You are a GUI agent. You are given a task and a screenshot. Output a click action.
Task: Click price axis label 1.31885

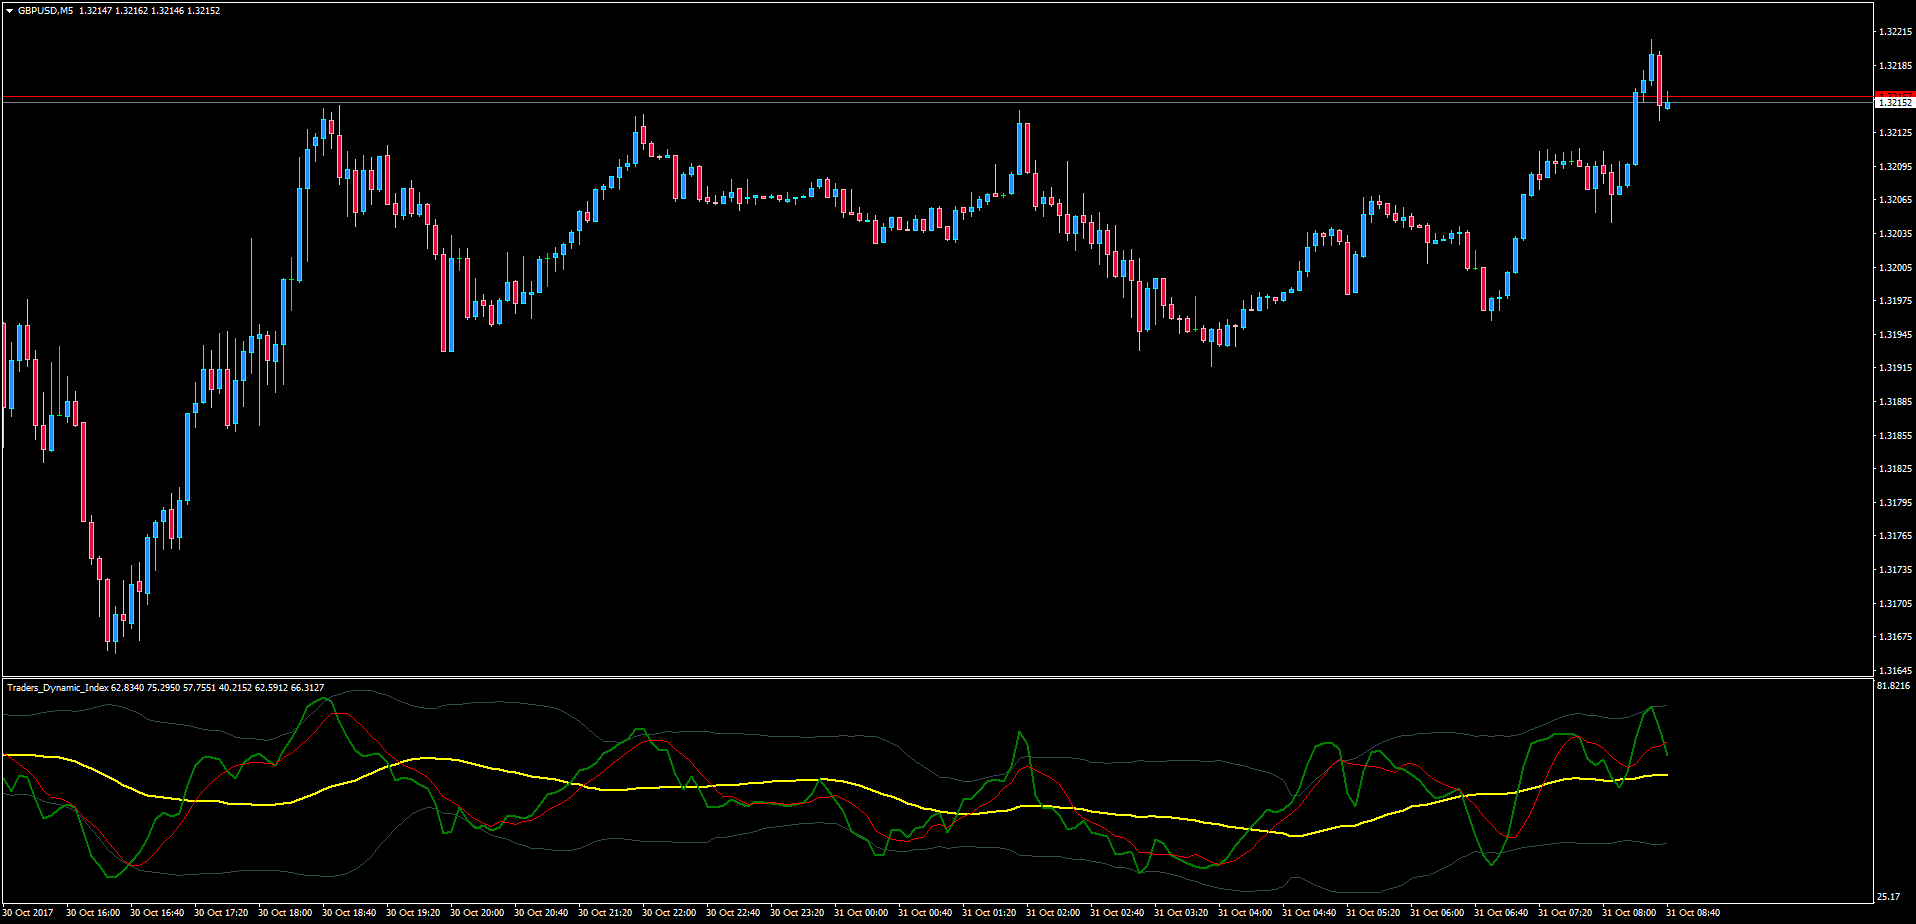tap(1895, 402)
